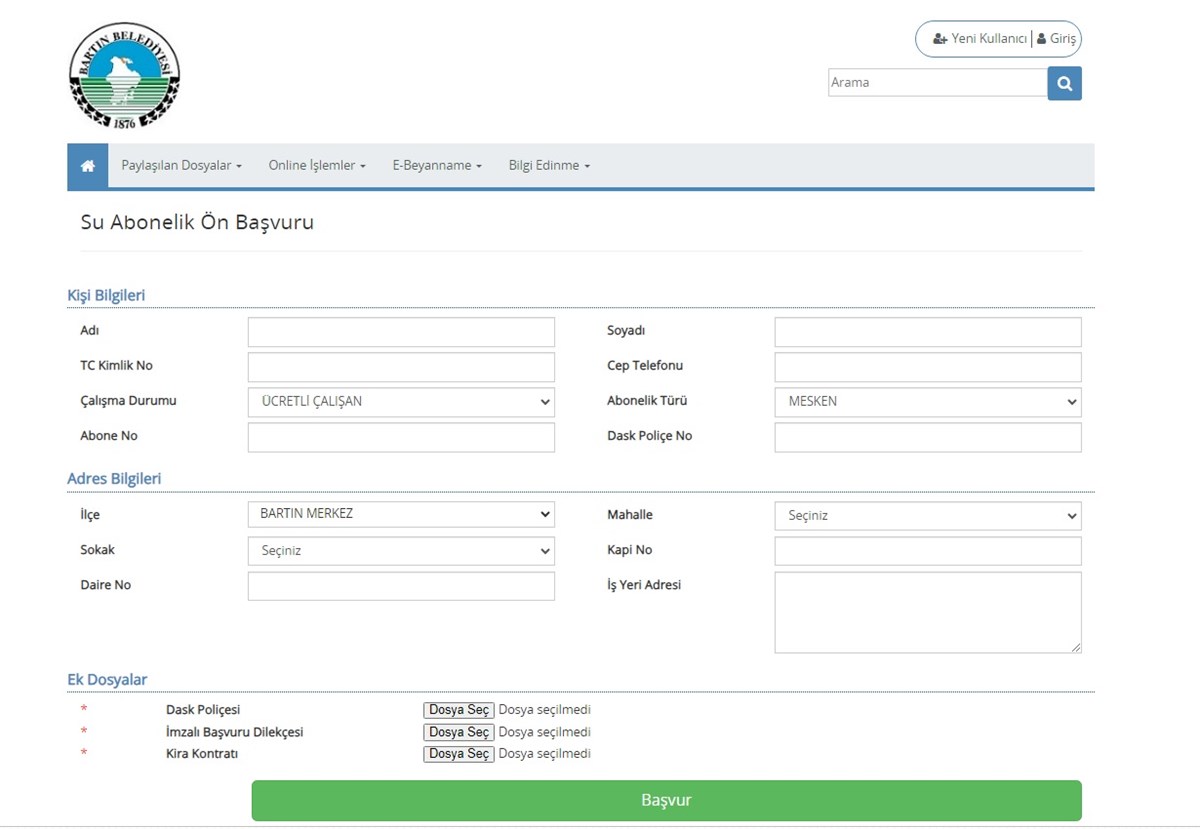The width and height of the screenshot is (1200, 829).
Task: Open Paylaşılan Dosyalar menu
Action: pos(182,166)
